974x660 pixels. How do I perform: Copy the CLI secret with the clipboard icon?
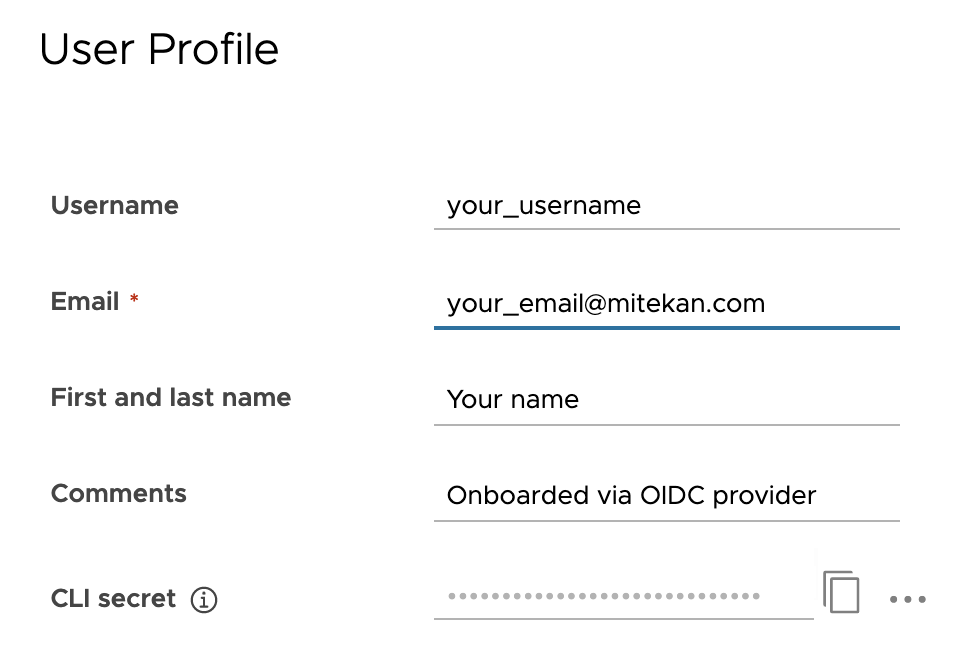pyautogui.click(x=841, y=592)
